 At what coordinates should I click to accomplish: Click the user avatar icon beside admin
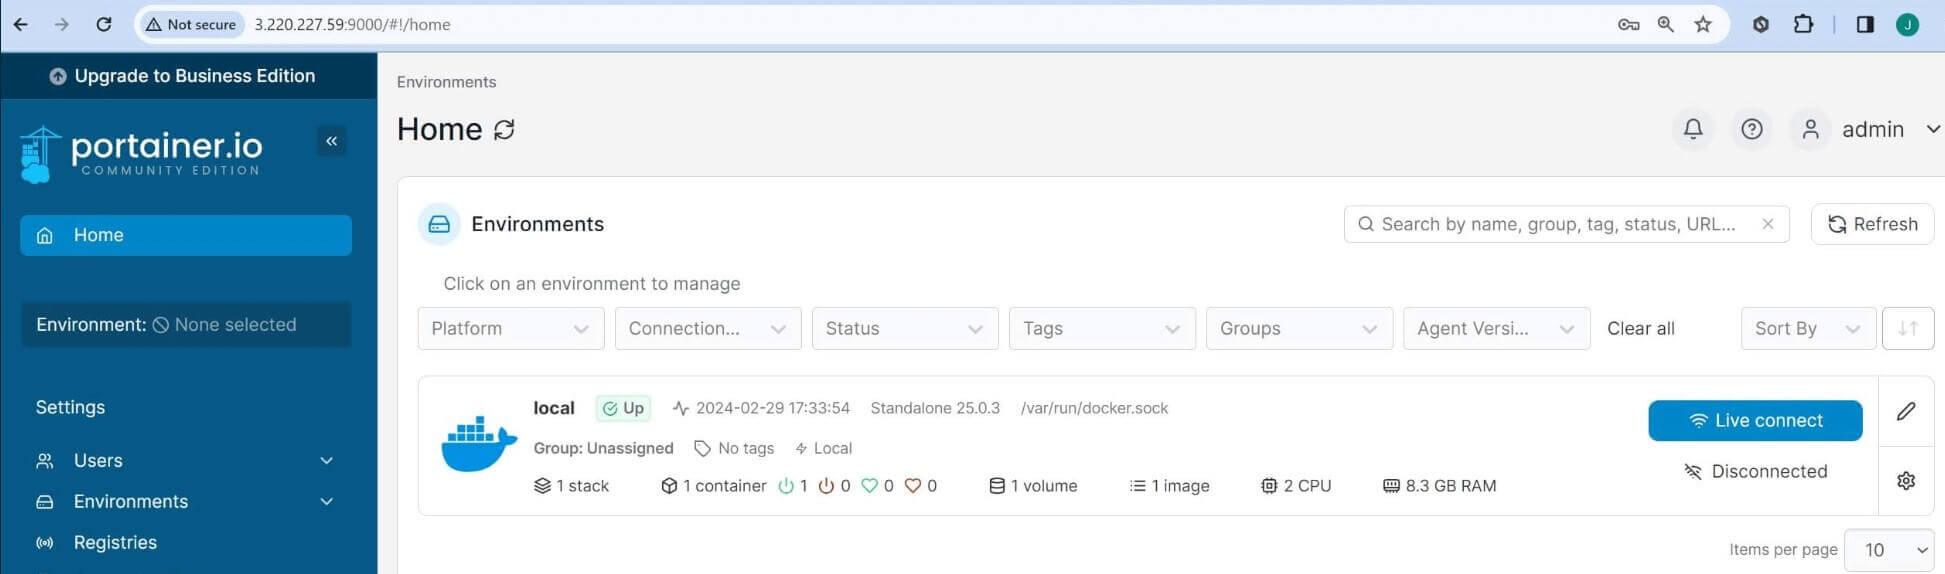(x=1810, y=129)
